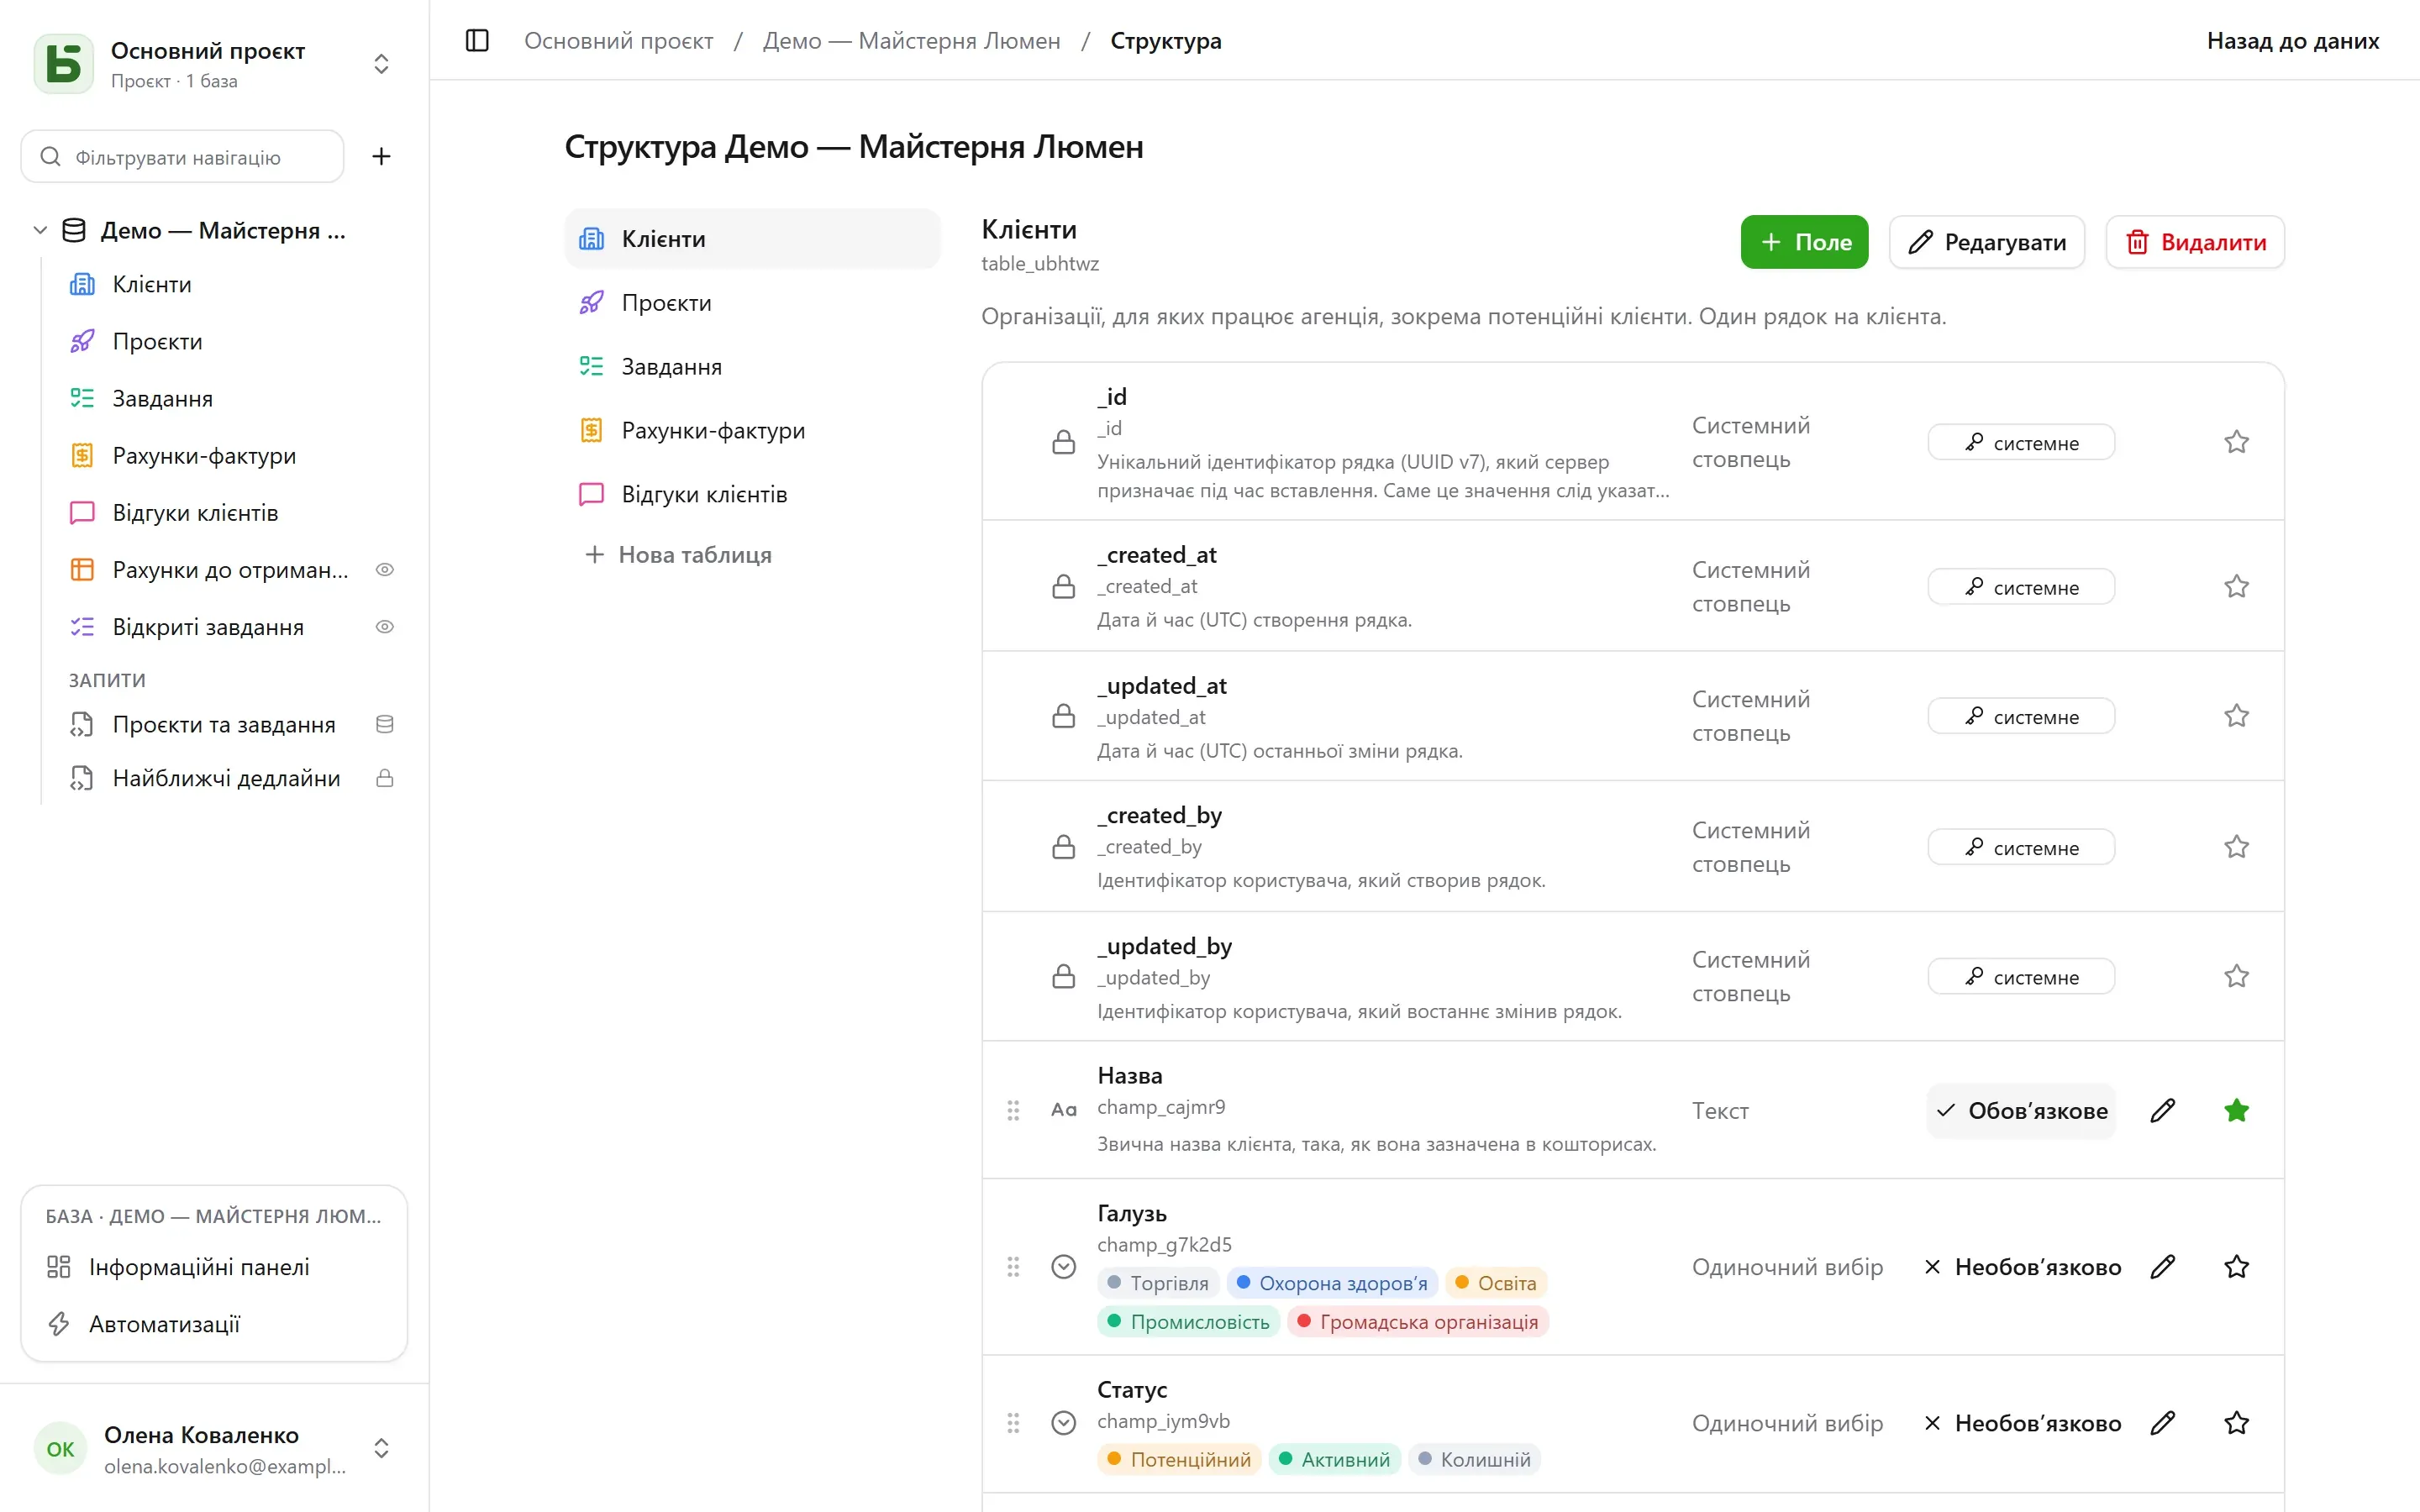Focus the Фільтрувати навігацію search field
This screenshot has height=1512, width=2420.
pos(182,157)
